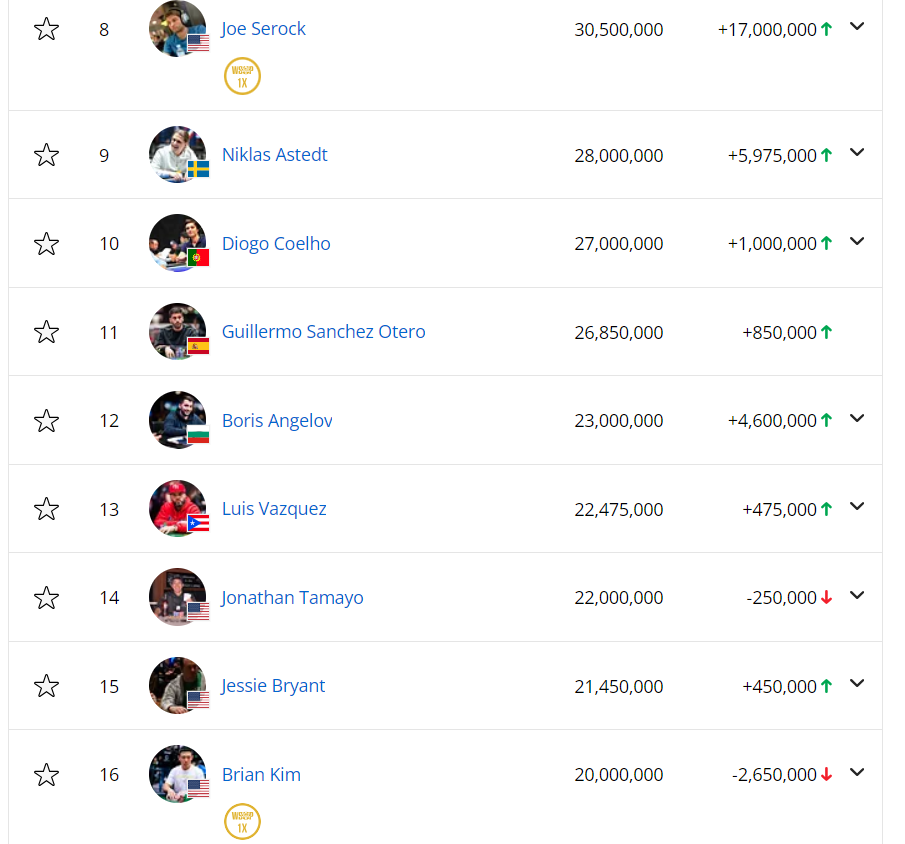Click the star next to Jessie Bryant
Viewport: 905px width, 844px height.
point(46,686)
